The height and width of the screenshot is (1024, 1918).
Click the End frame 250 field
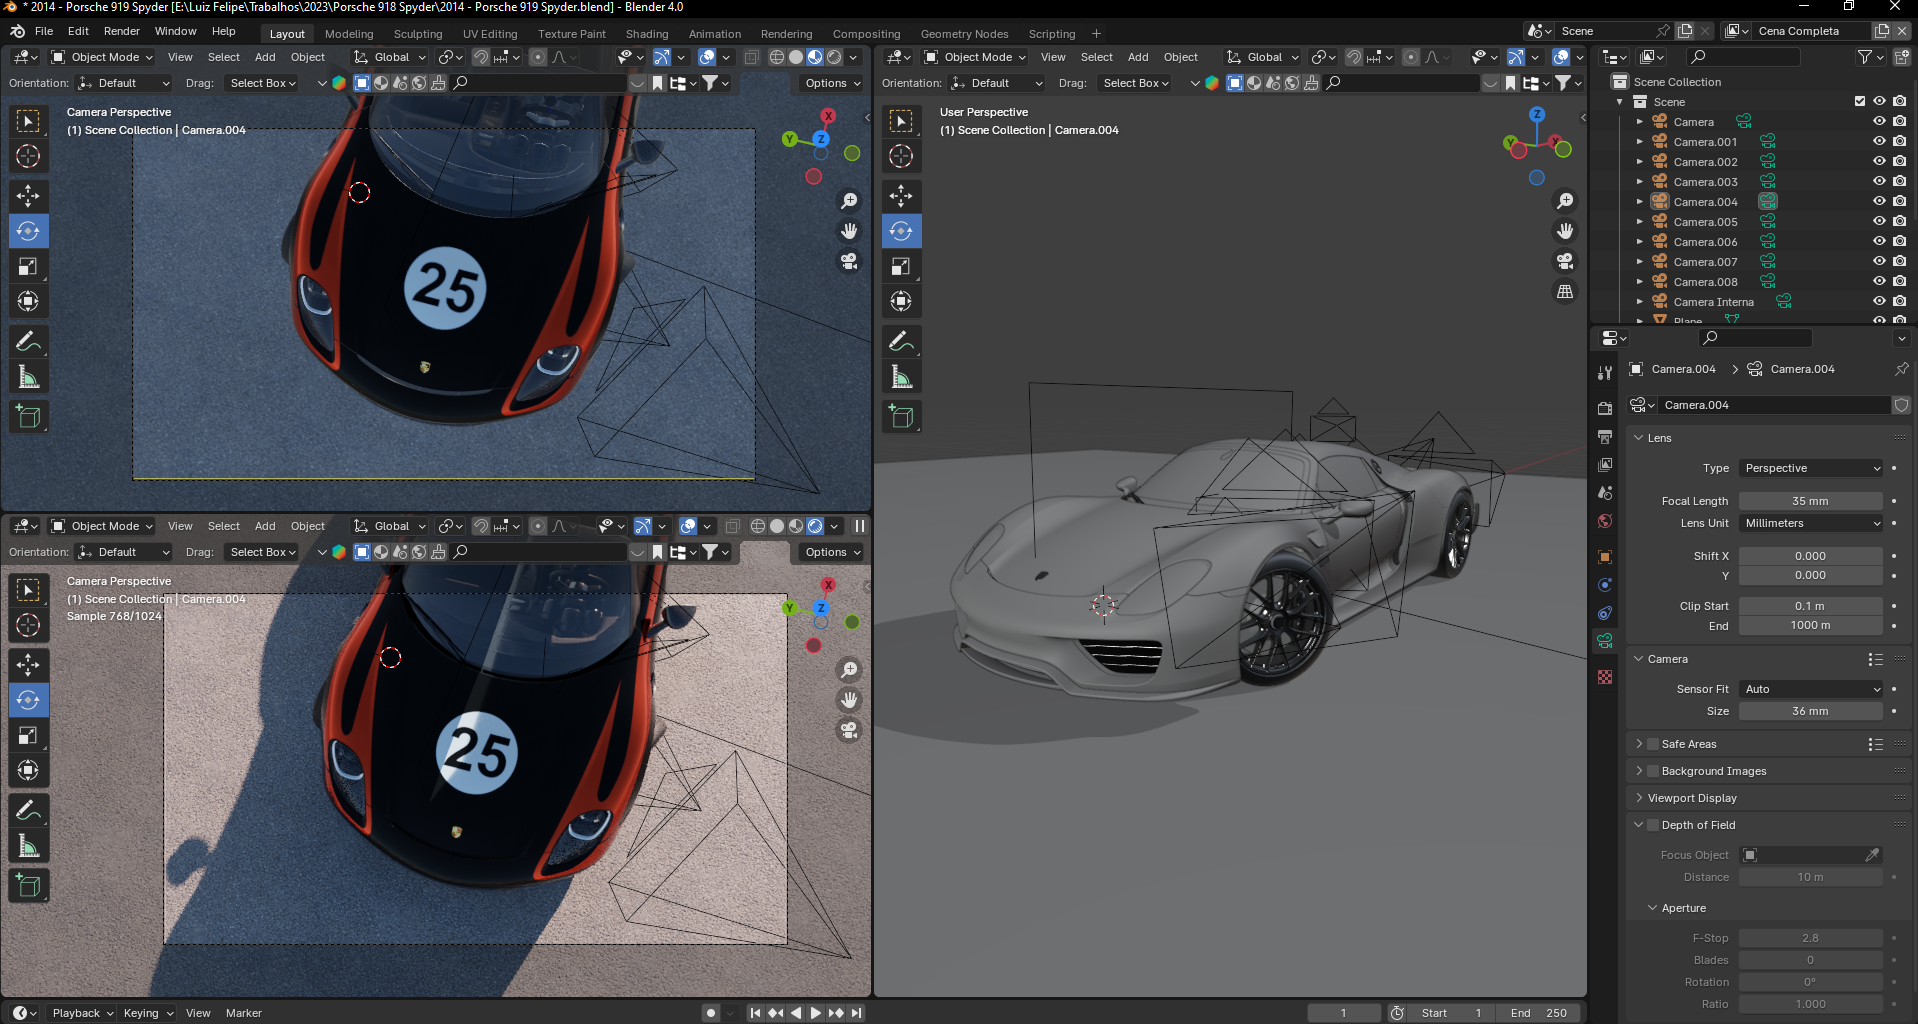coord(1540,1013)
